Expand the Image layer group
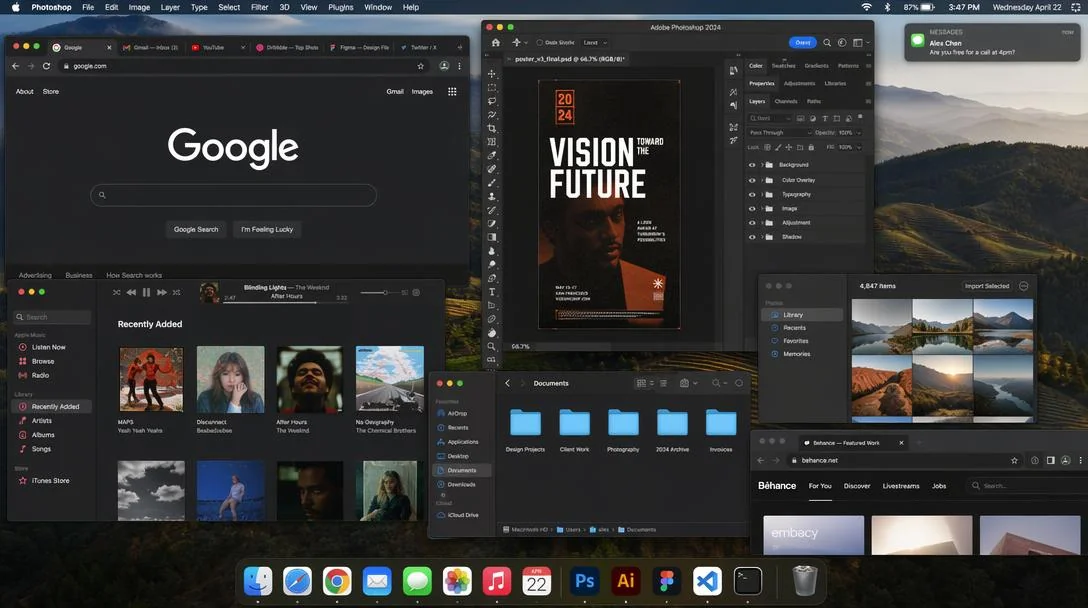The image size is (1088, 608). (762, 208)
